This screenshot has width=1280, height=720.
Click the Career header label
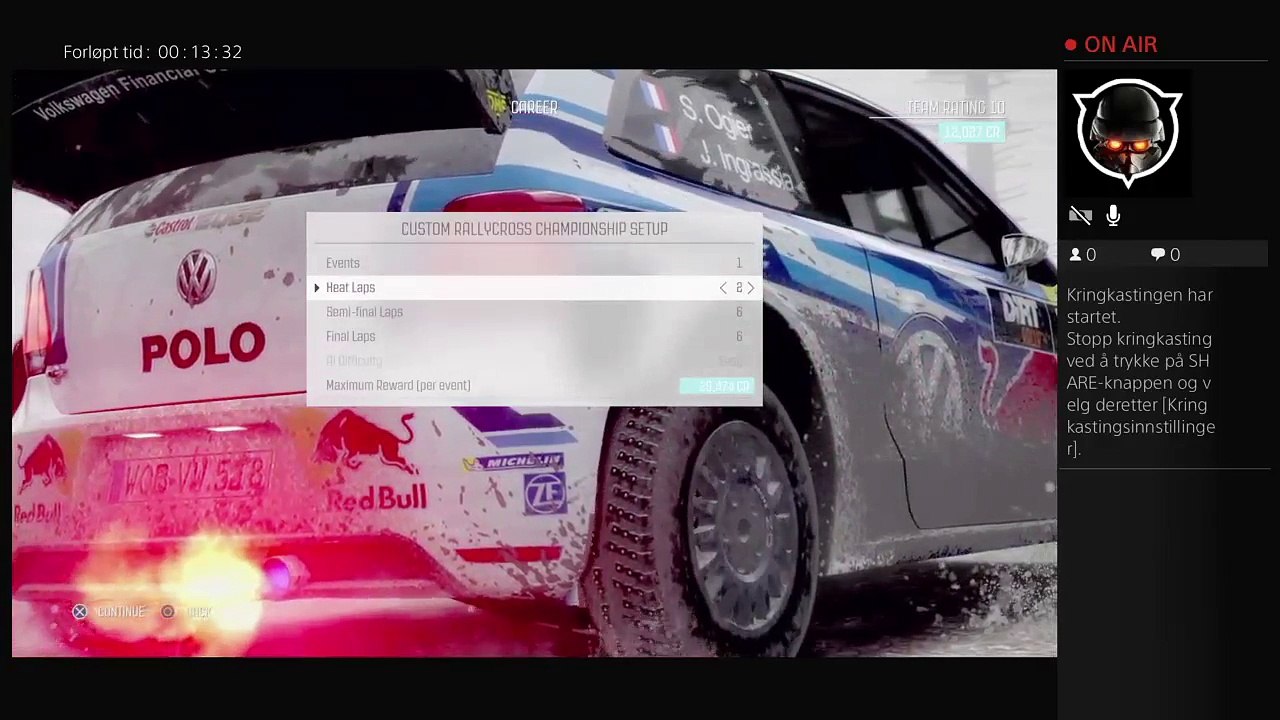534,108
